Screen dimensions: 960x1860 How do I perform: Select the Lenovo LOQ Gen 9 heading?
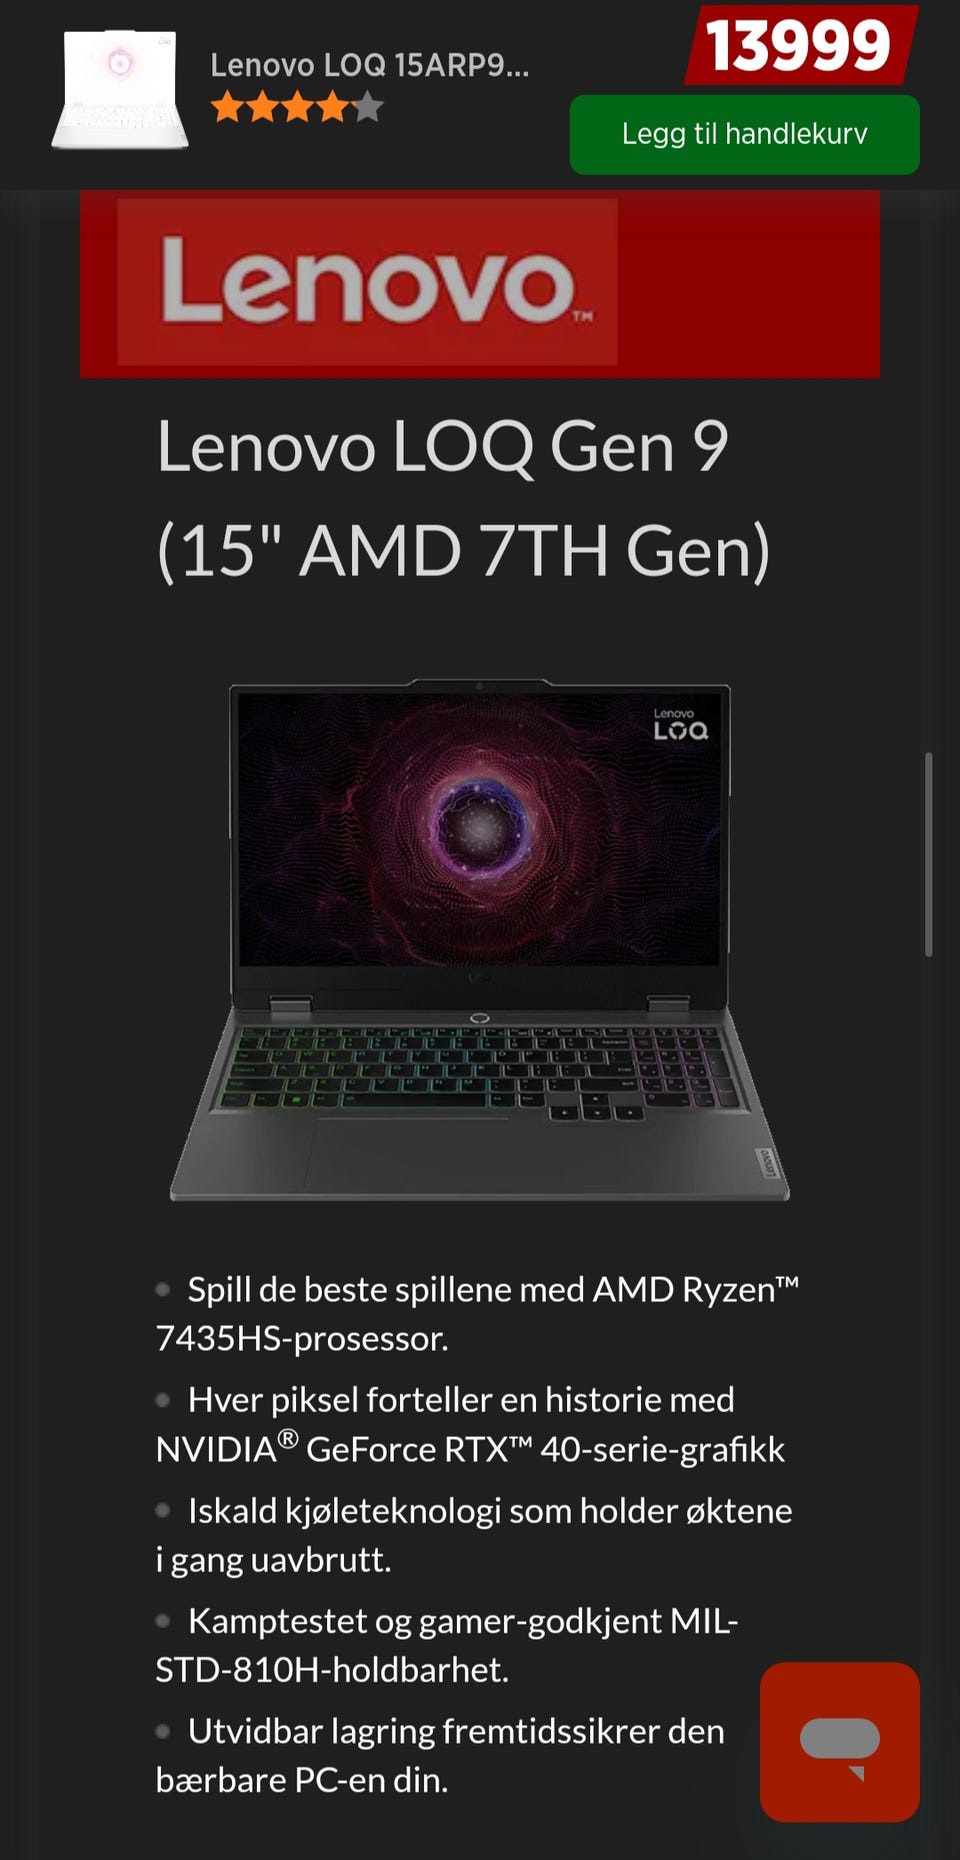click(x=442, y=446)
